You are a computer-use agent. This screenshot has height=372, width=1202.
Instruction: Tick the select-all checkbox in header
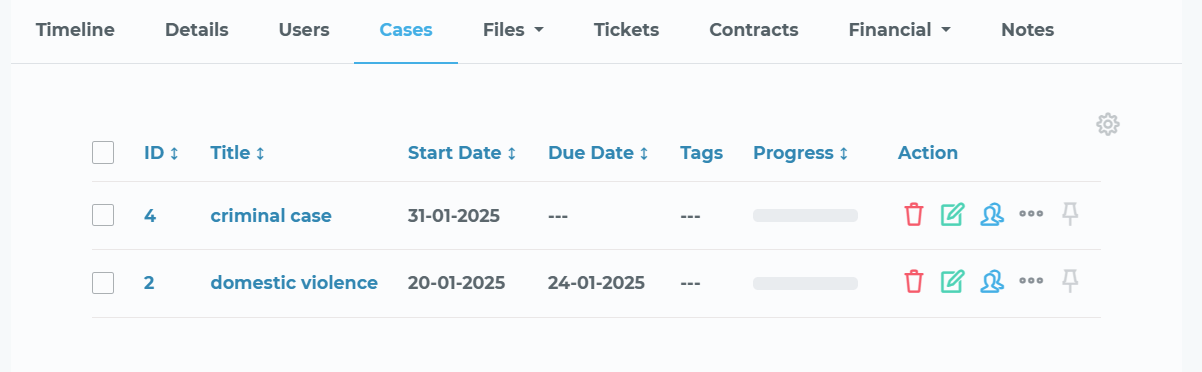(103, 153)
